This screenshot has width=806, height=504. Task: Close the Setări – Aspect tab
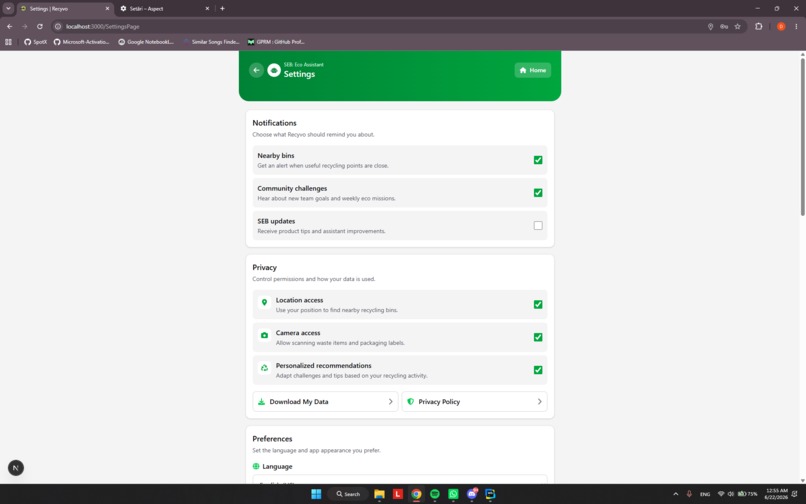pyautogui.click(x=207, y=9)
